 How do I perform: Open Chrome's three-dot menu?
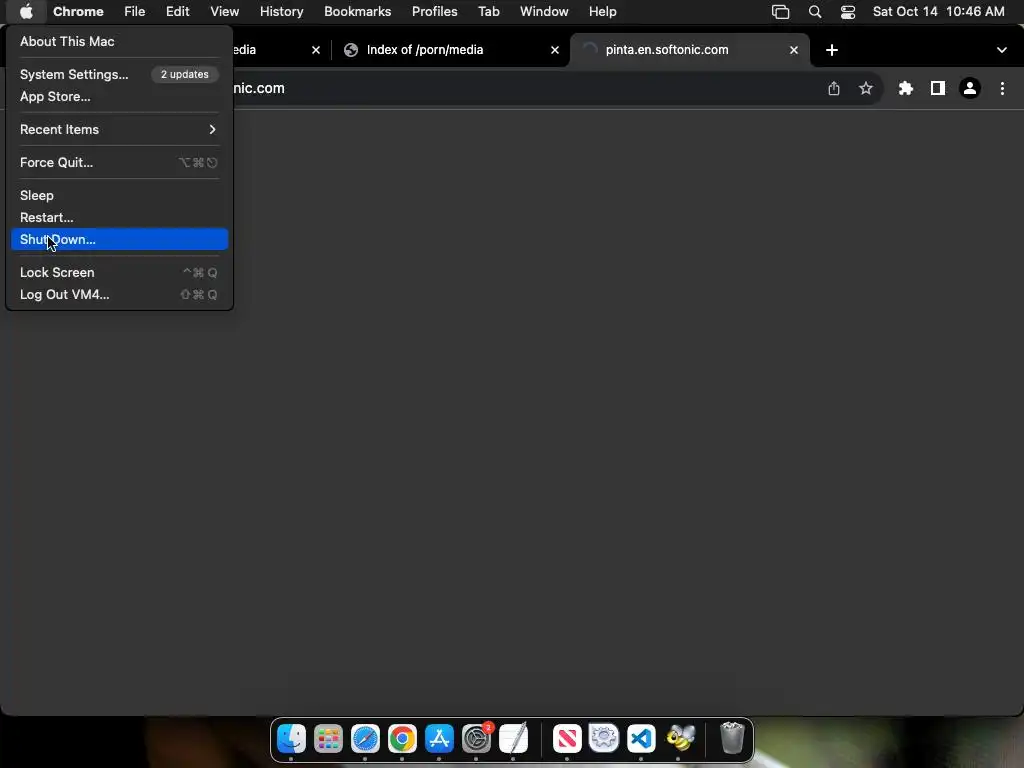(1002, 88)
